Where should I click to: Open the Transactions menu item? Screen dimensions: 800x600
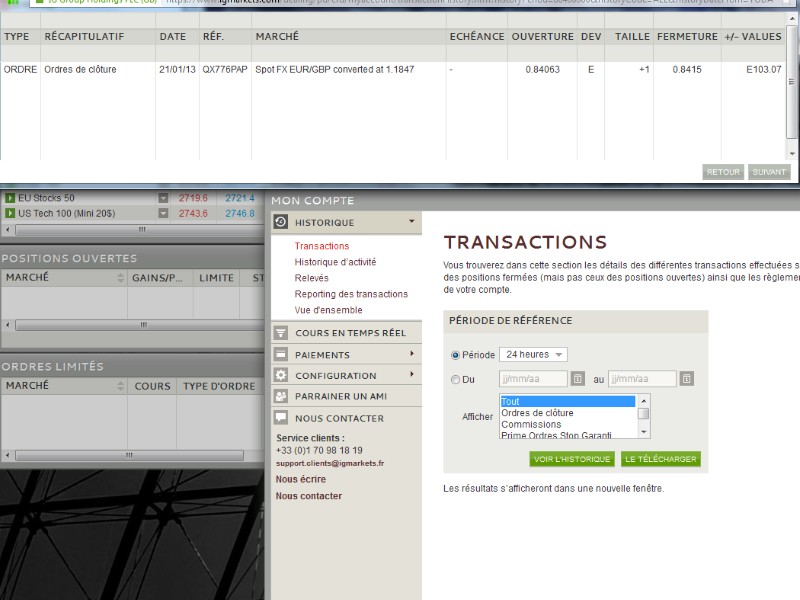click(x=321, y=246)
